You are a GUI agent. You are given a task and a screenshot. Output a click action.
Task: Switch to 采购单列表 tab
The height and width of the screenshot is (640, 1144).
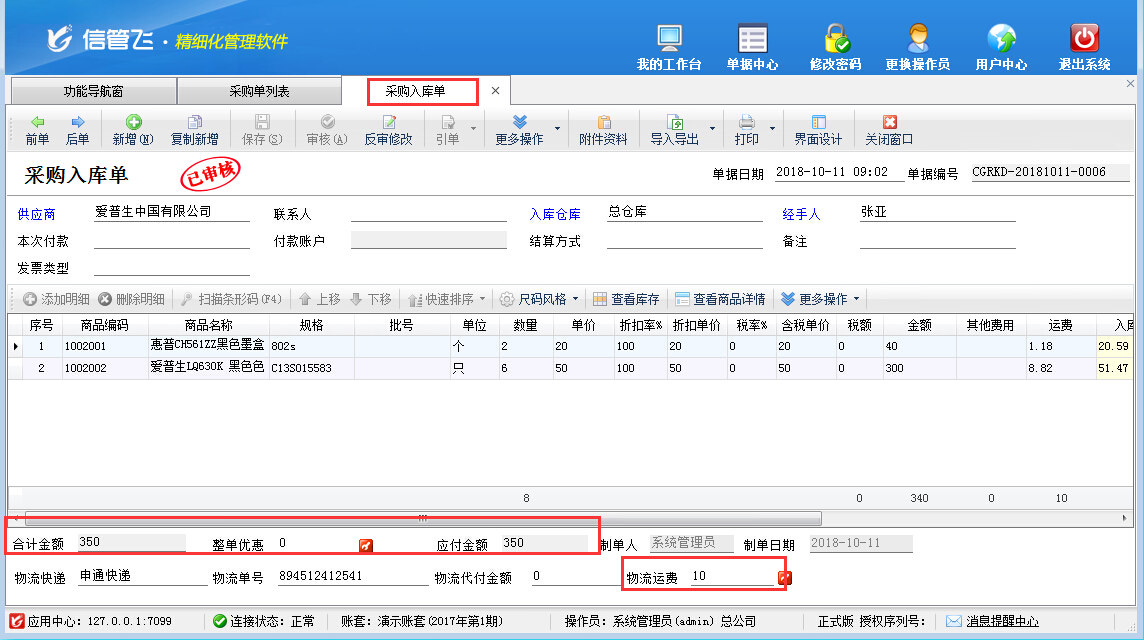coord(259,91)
